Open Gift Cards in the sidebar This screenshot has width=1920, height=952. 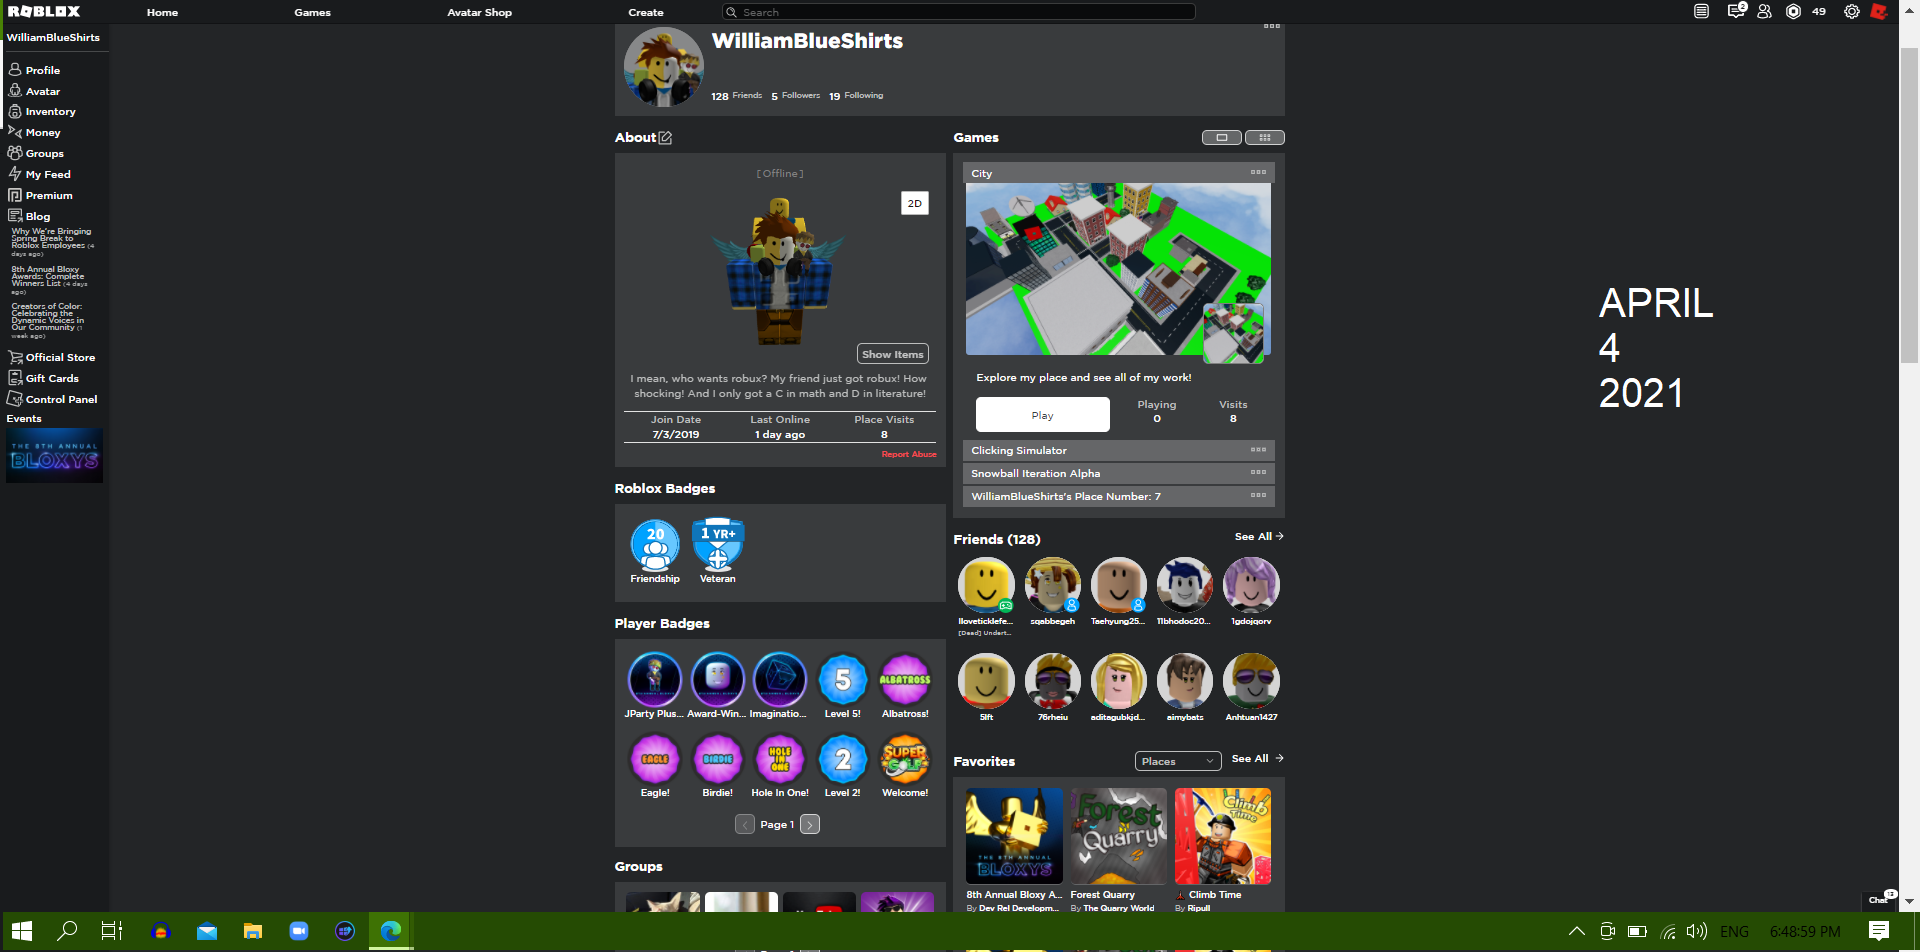point(43,378)
